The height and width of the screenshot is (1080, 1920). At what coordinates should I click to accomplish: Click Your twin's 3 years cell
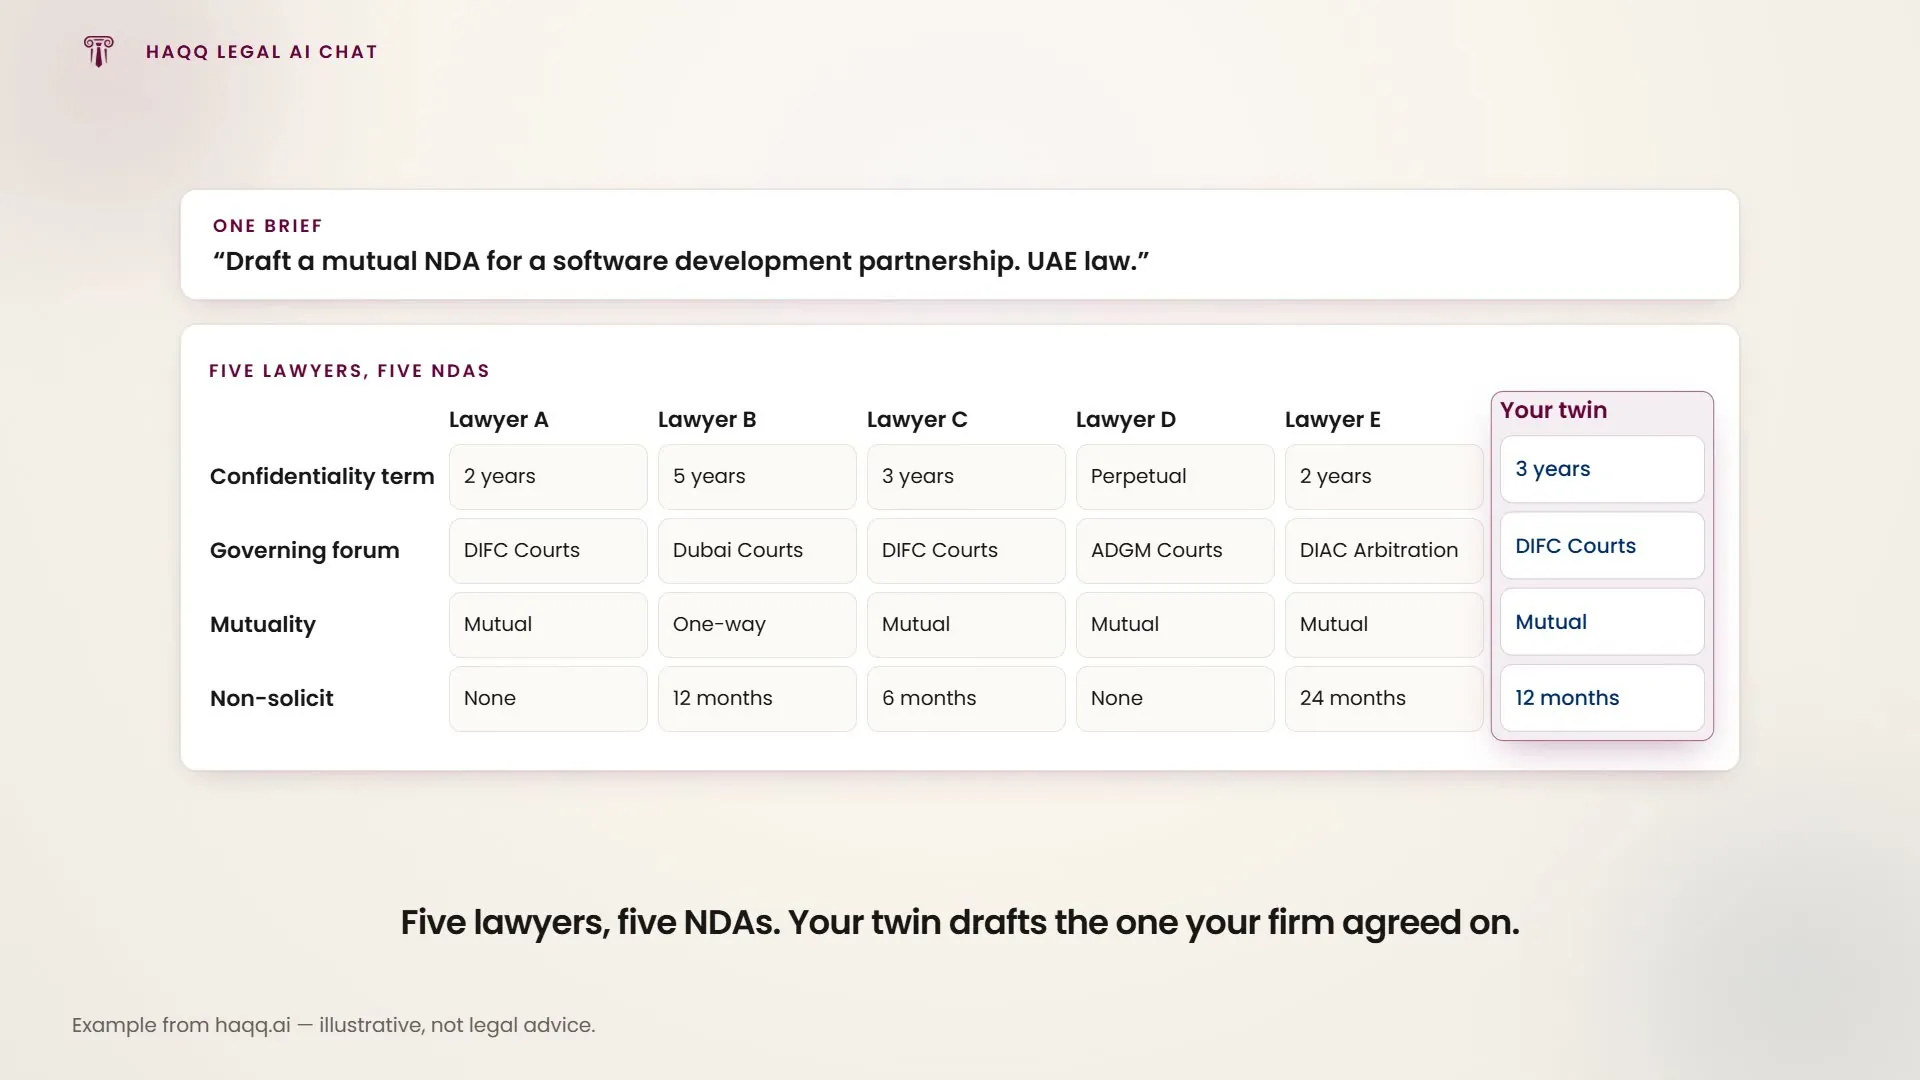[x=1602, y=469]
